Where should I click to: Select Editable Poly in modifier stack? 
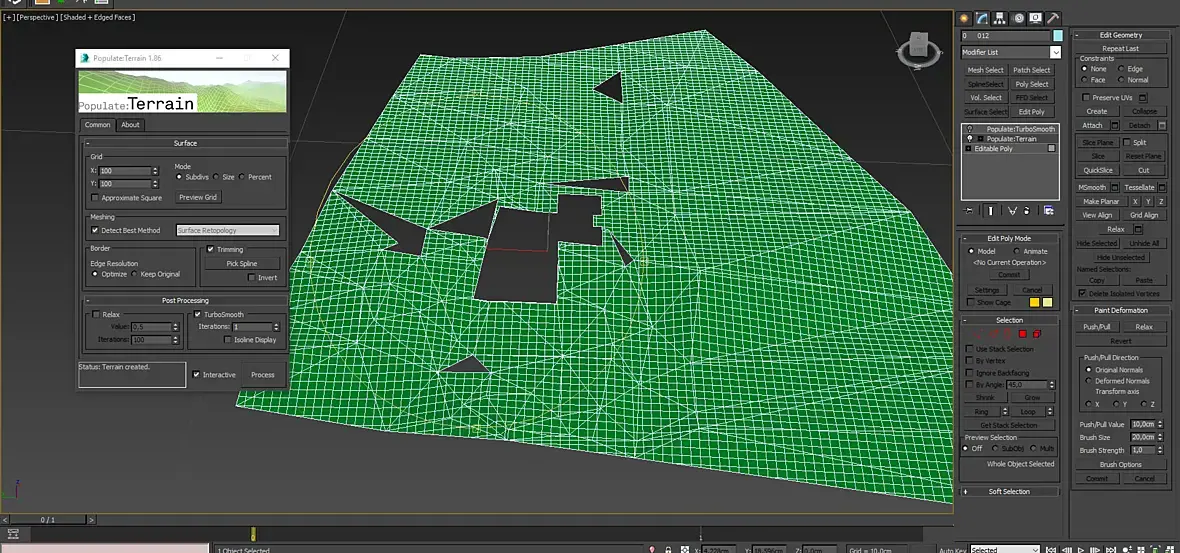[x=993, y=149]
